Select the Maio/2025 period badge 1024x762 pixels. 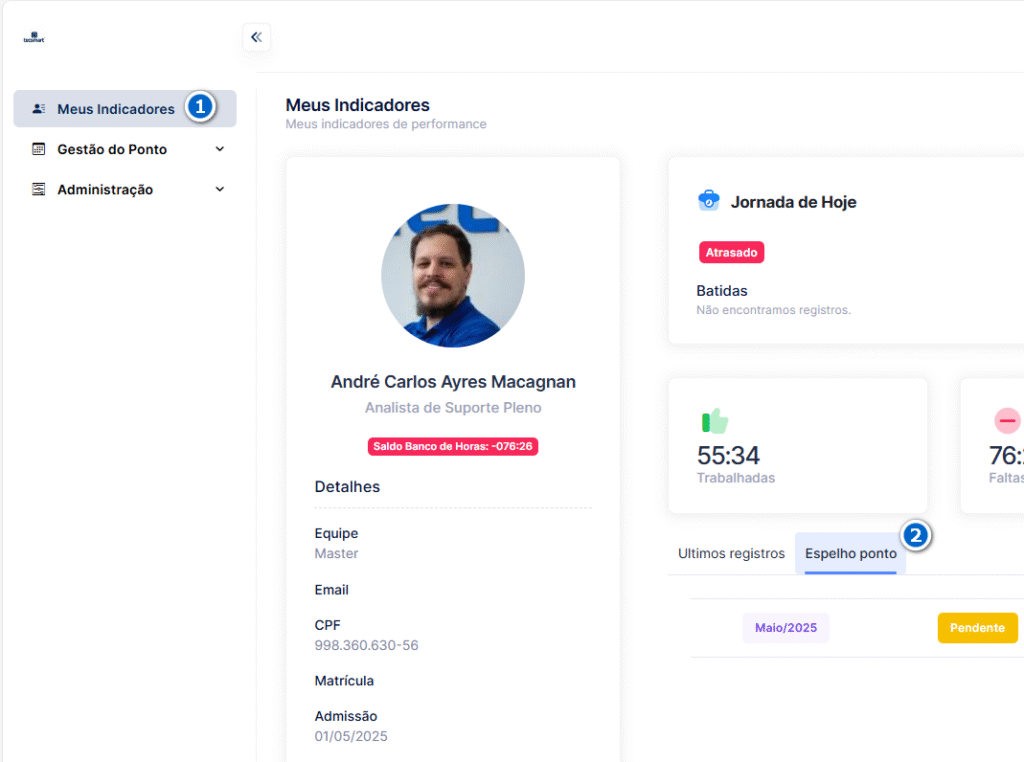click(x=786, y=627)
